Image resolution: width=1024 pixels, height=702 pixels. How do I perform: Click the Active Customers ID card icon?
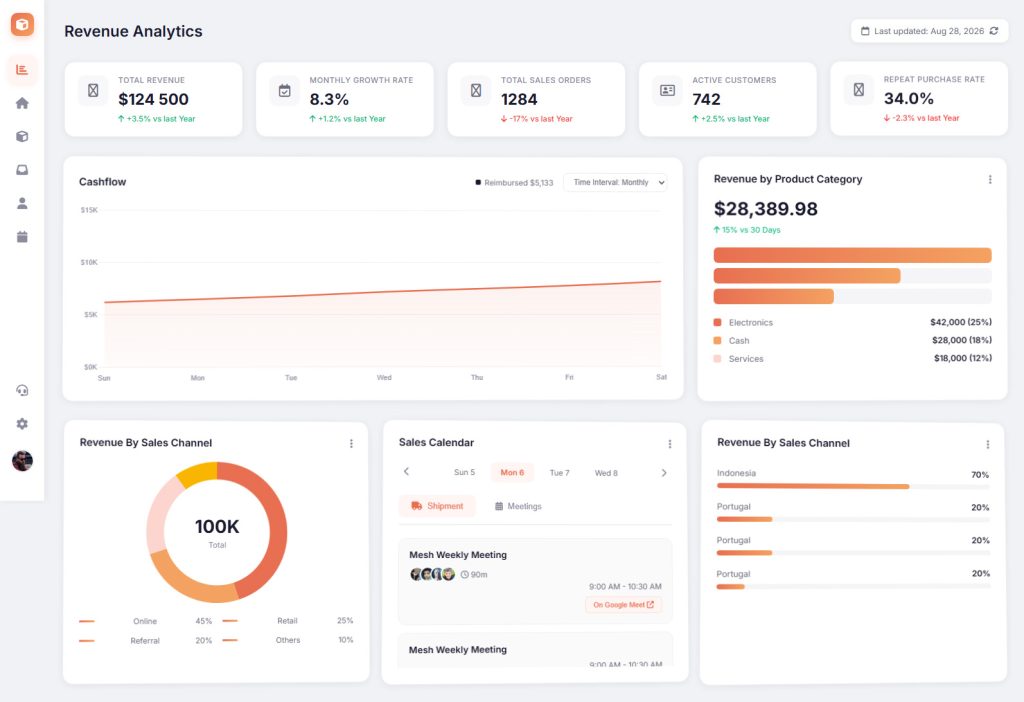pyautogui.click(x=667, y=90)
